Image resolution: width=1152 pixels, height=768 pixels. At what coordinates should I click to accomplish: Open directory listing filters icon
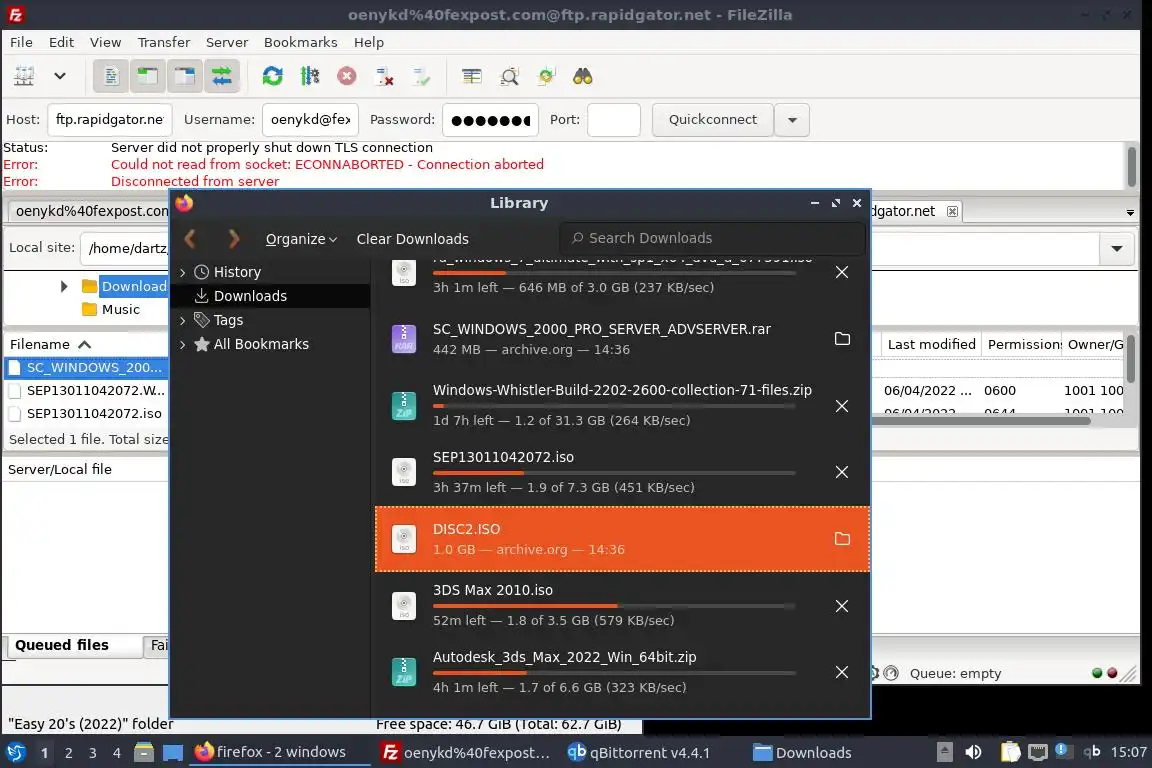pyautogui.click(x=472, y=76)
